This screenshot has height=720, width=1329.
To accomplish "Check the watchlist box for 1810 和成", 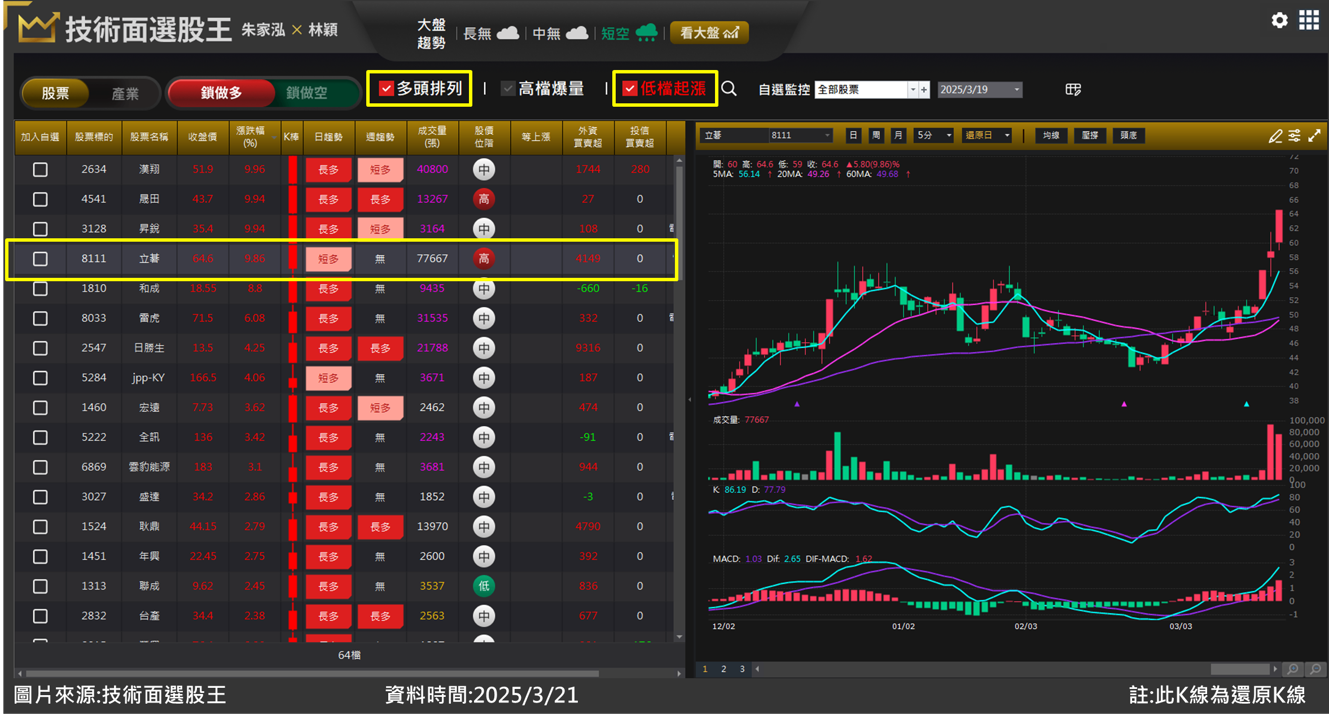I will click(40, 289).
